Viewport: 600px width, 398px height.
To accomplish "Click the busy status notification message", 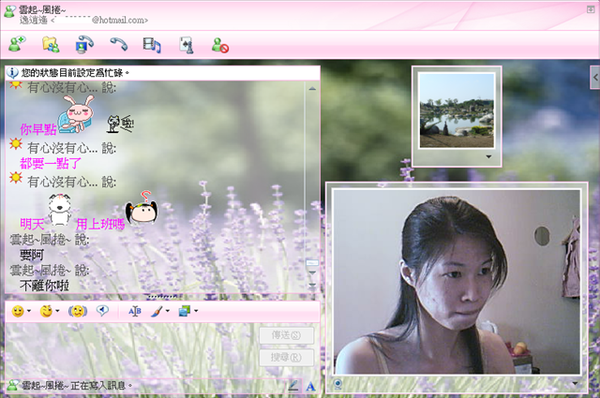I will coord(75,73).
